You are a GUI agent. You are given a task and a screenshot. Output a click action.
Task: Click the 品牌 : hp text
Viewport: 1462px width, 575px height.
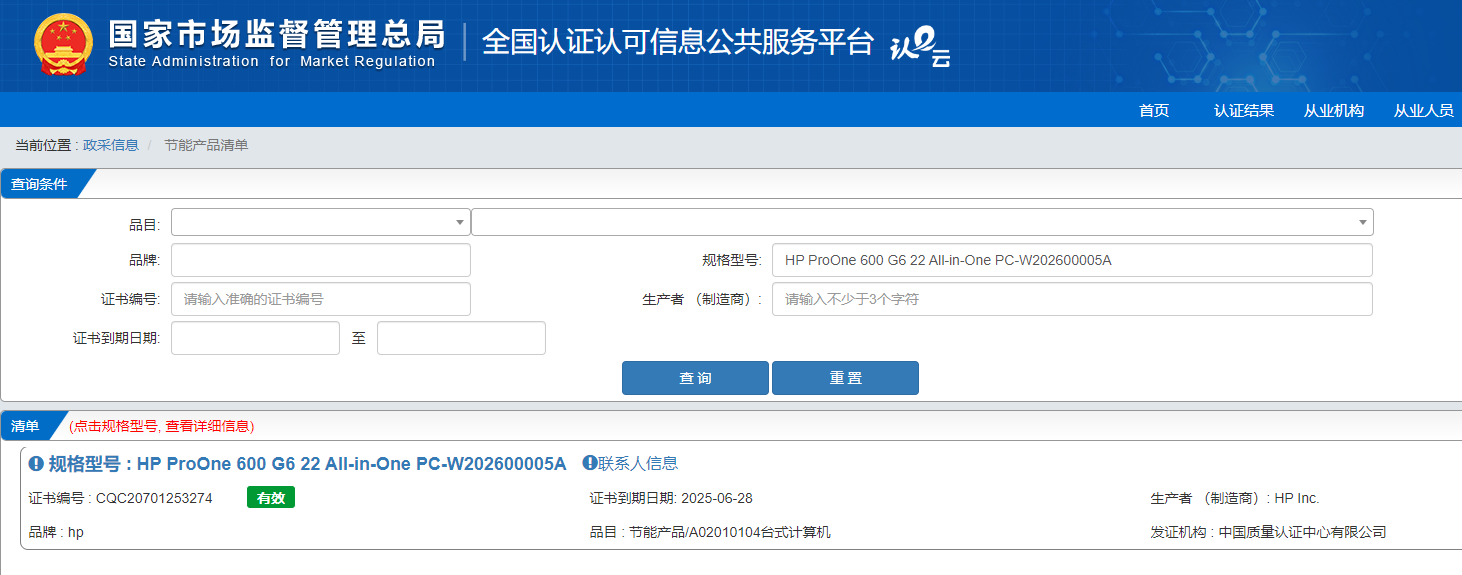click(56, 532)
